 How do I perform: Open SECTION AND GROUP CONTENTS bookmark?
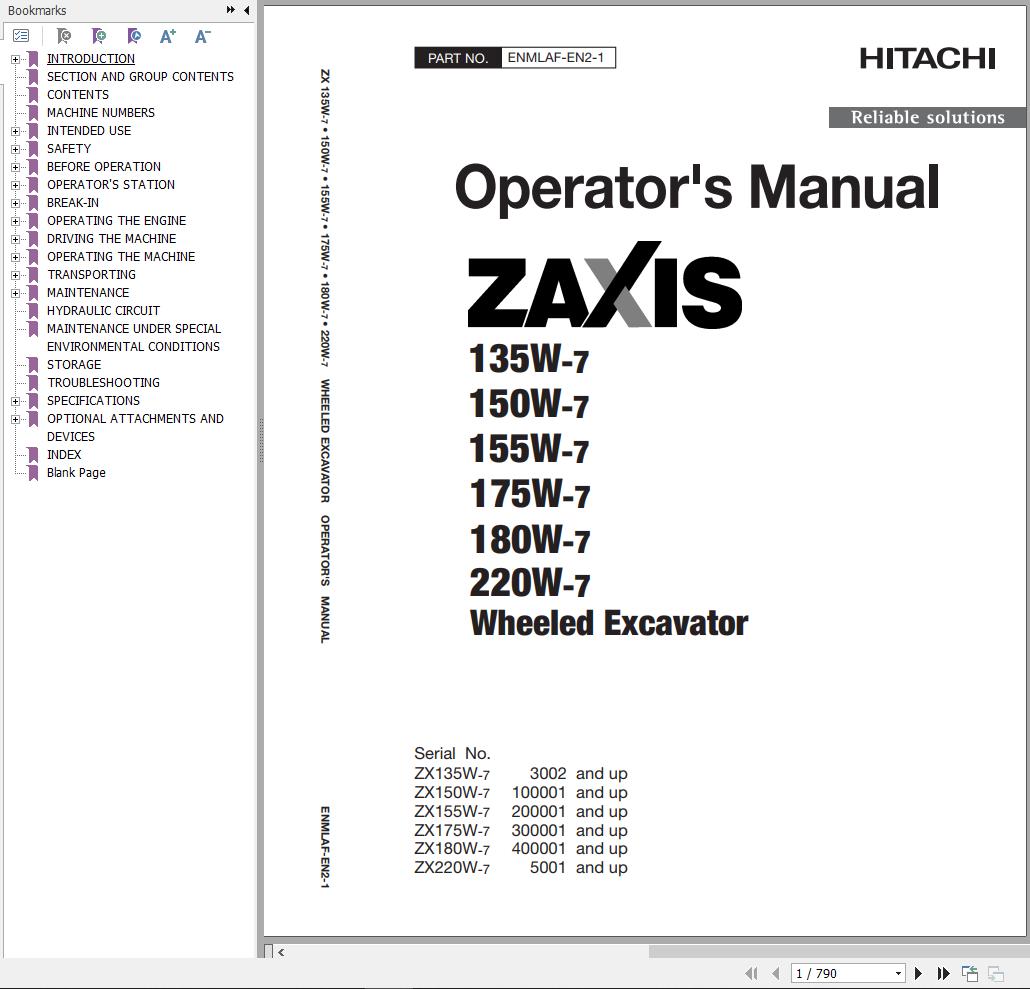click(x=140, y=77)
